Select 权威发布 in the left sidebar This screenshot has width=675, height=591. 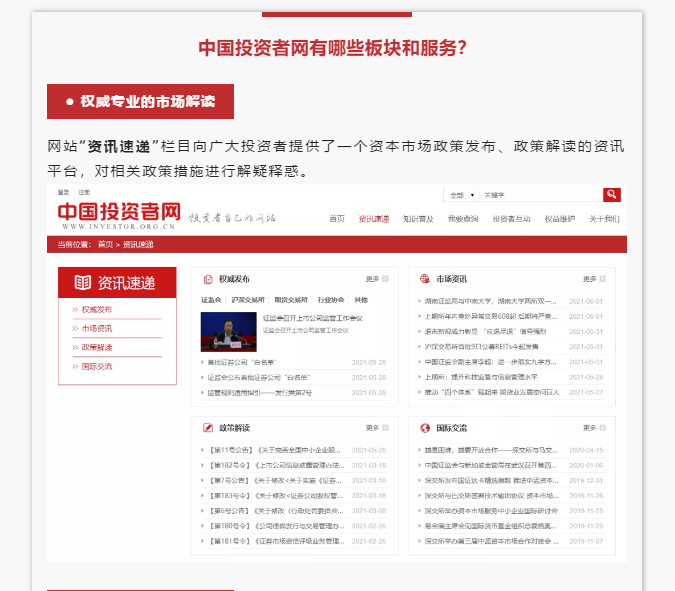tap(97, 309)
